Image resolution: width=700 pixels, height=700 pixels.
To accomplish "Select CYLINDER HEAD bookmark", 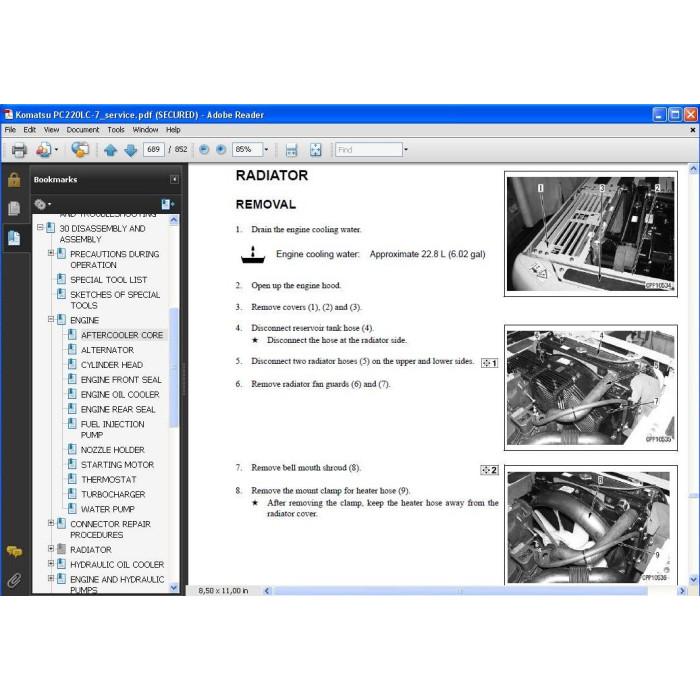I will tap(112, 365).
